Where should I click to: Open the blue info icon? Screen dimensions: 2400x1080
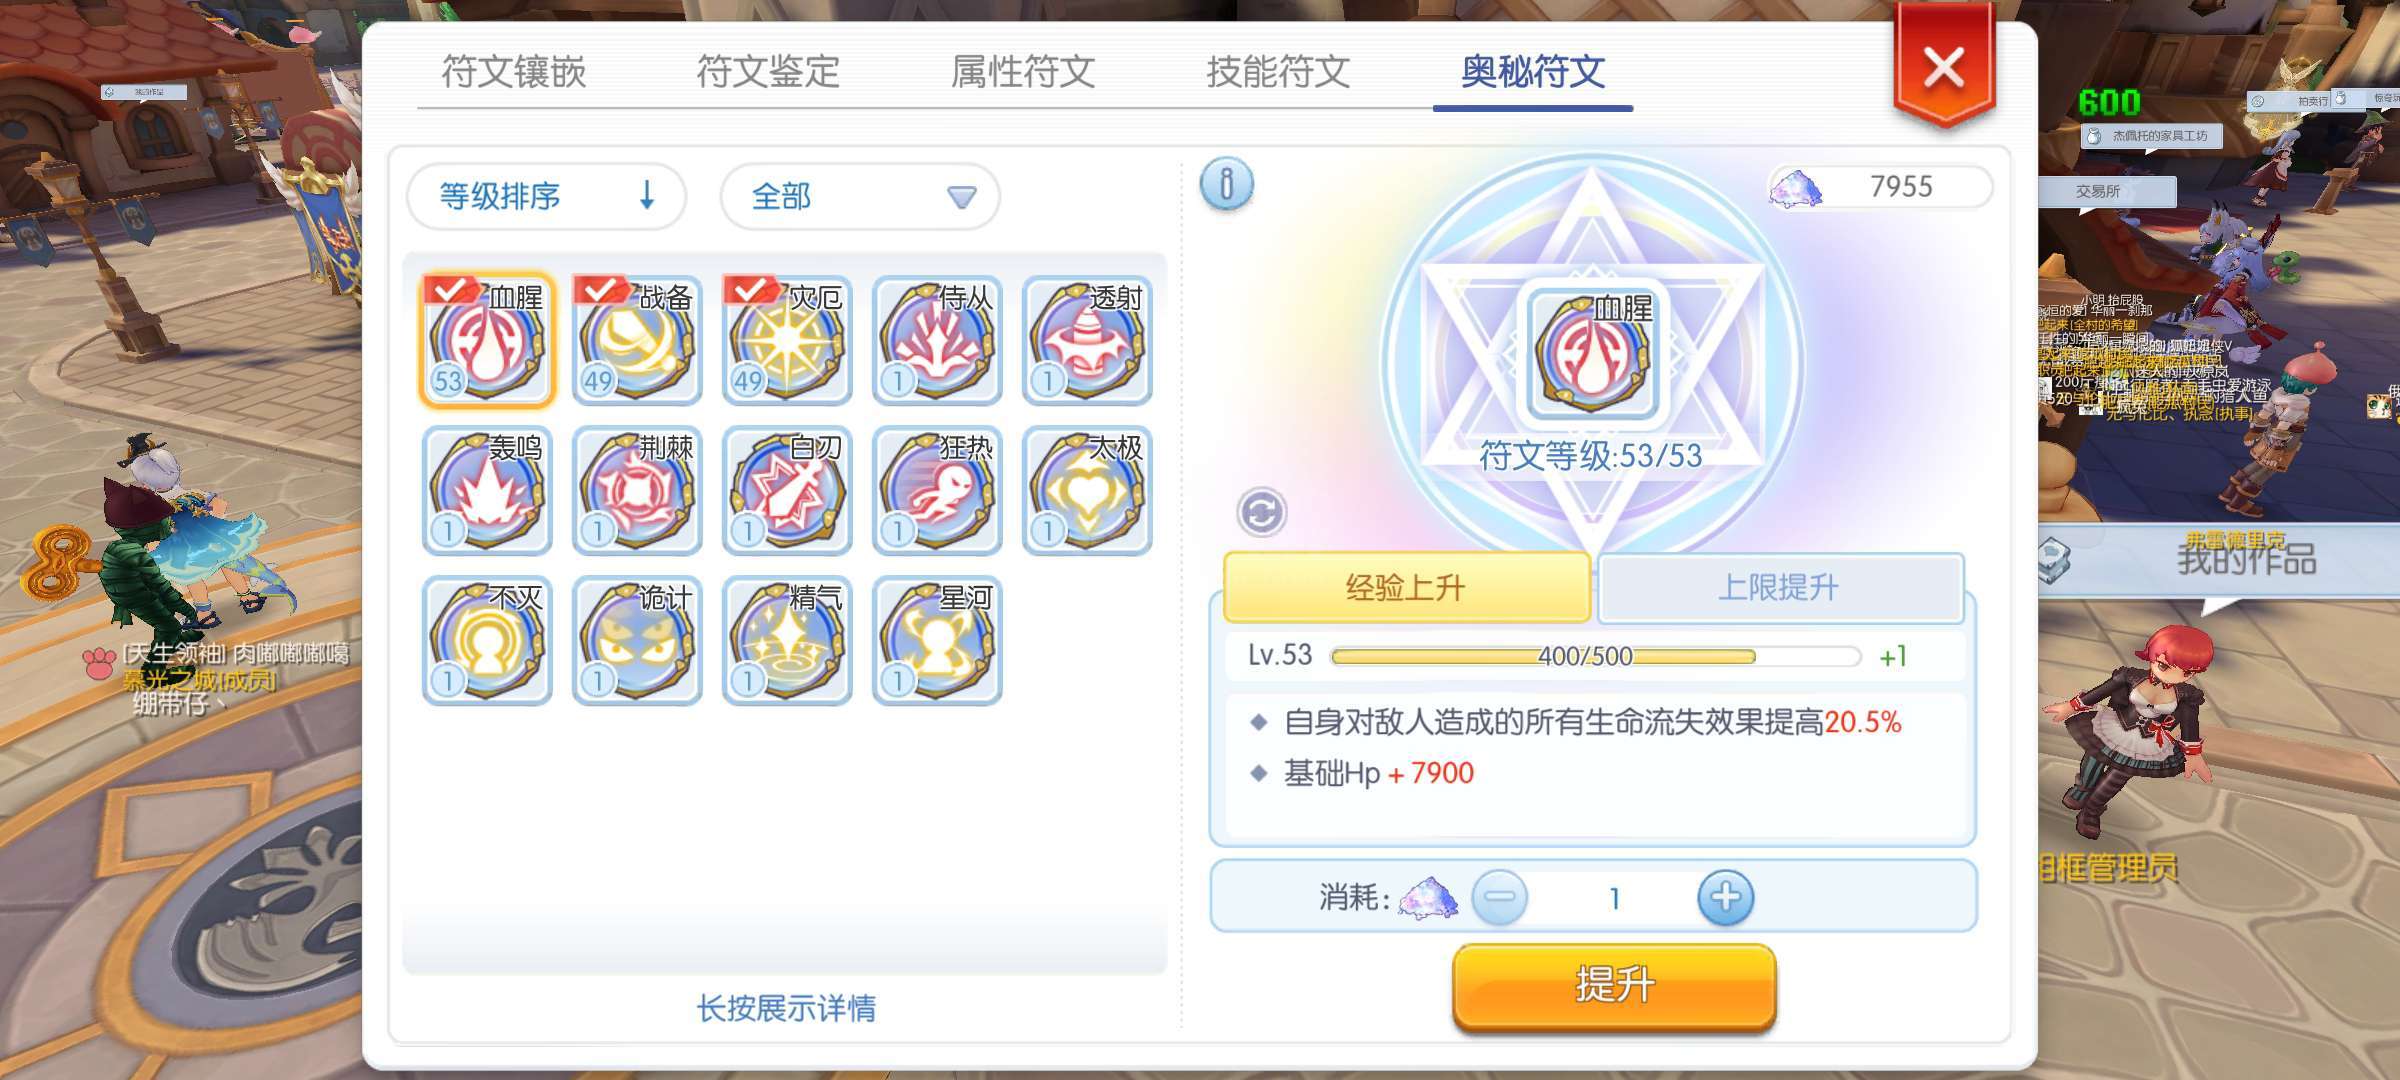1226,185
